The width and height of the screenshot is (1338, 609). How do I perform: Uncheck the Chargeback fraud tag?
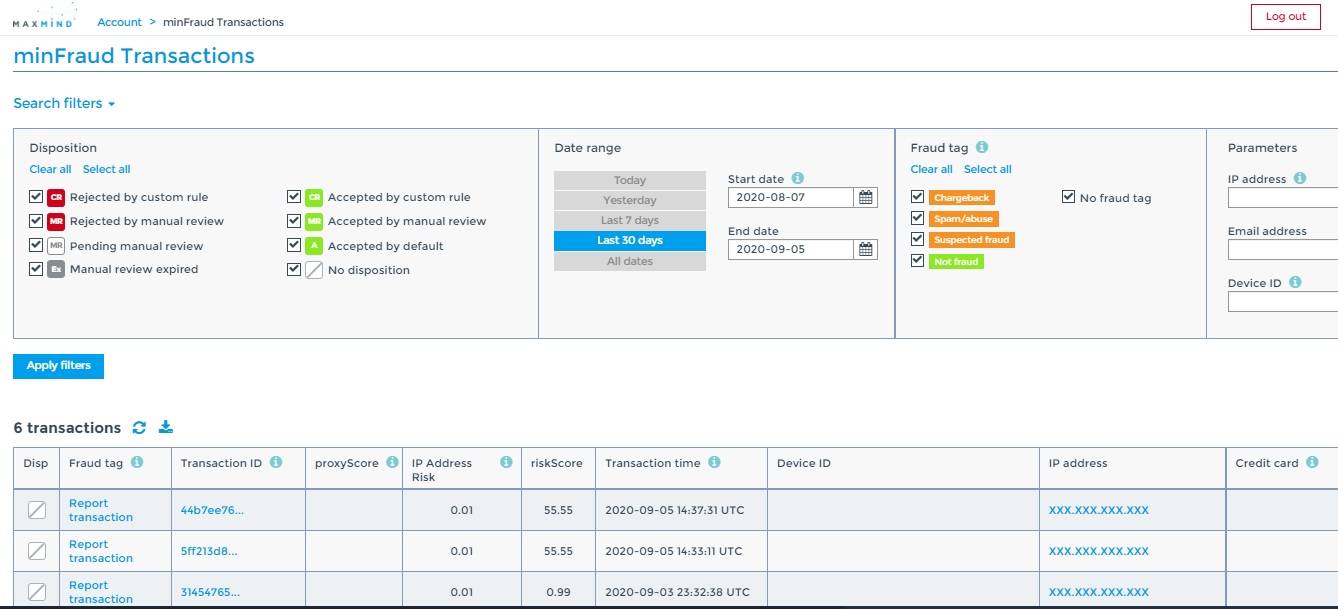(918, 196)
